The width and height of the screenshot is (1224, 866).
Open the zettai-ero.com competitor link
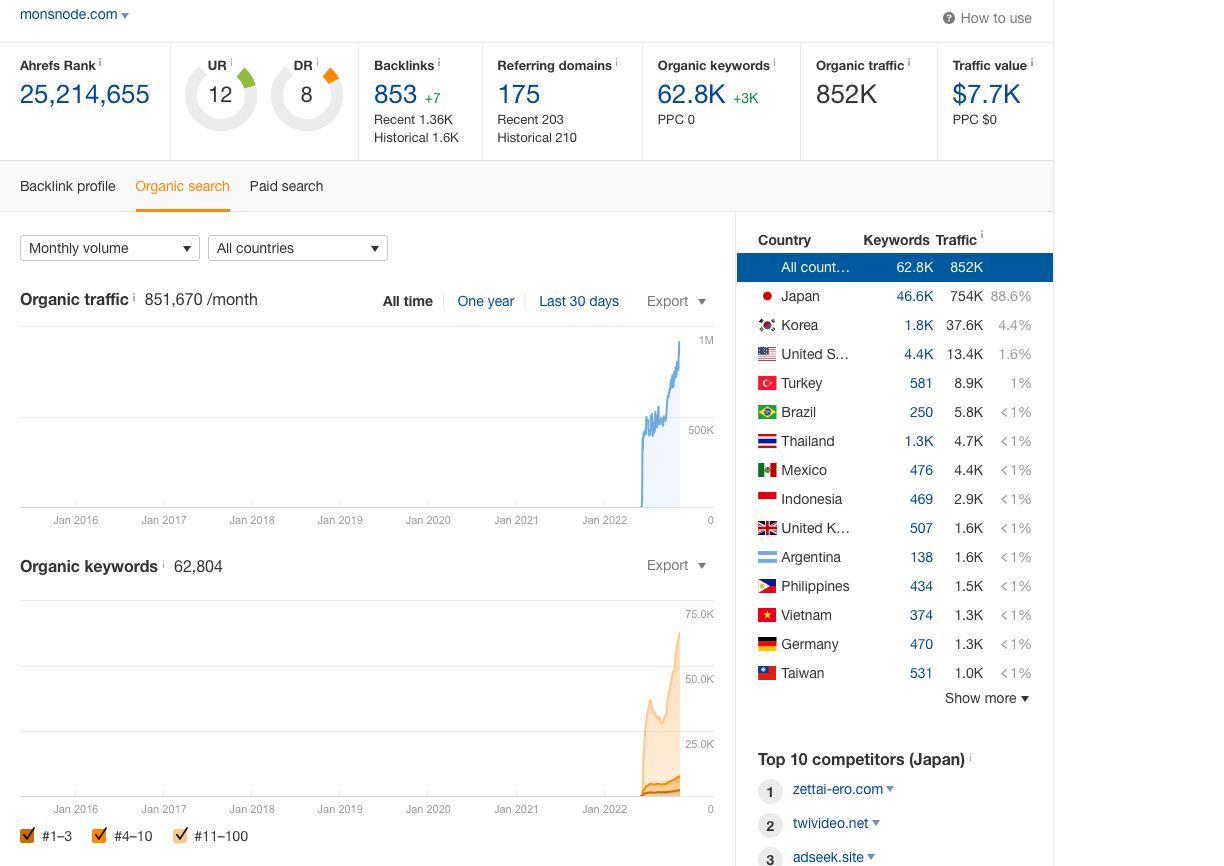click(838, 789)
